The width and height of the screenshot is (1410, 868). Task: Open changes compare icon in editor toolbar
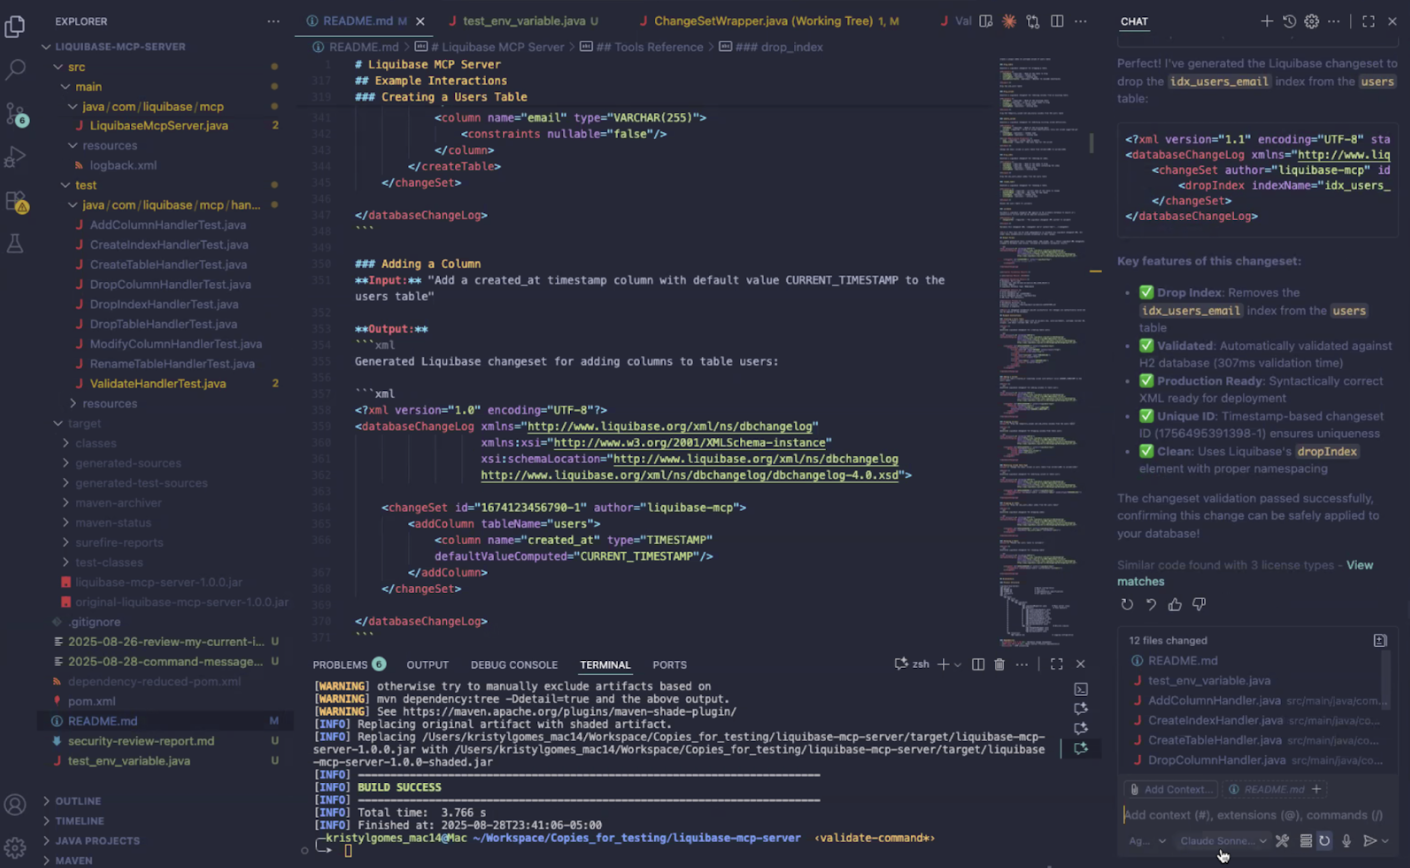pyautogui.click(x=1033, y=21)
